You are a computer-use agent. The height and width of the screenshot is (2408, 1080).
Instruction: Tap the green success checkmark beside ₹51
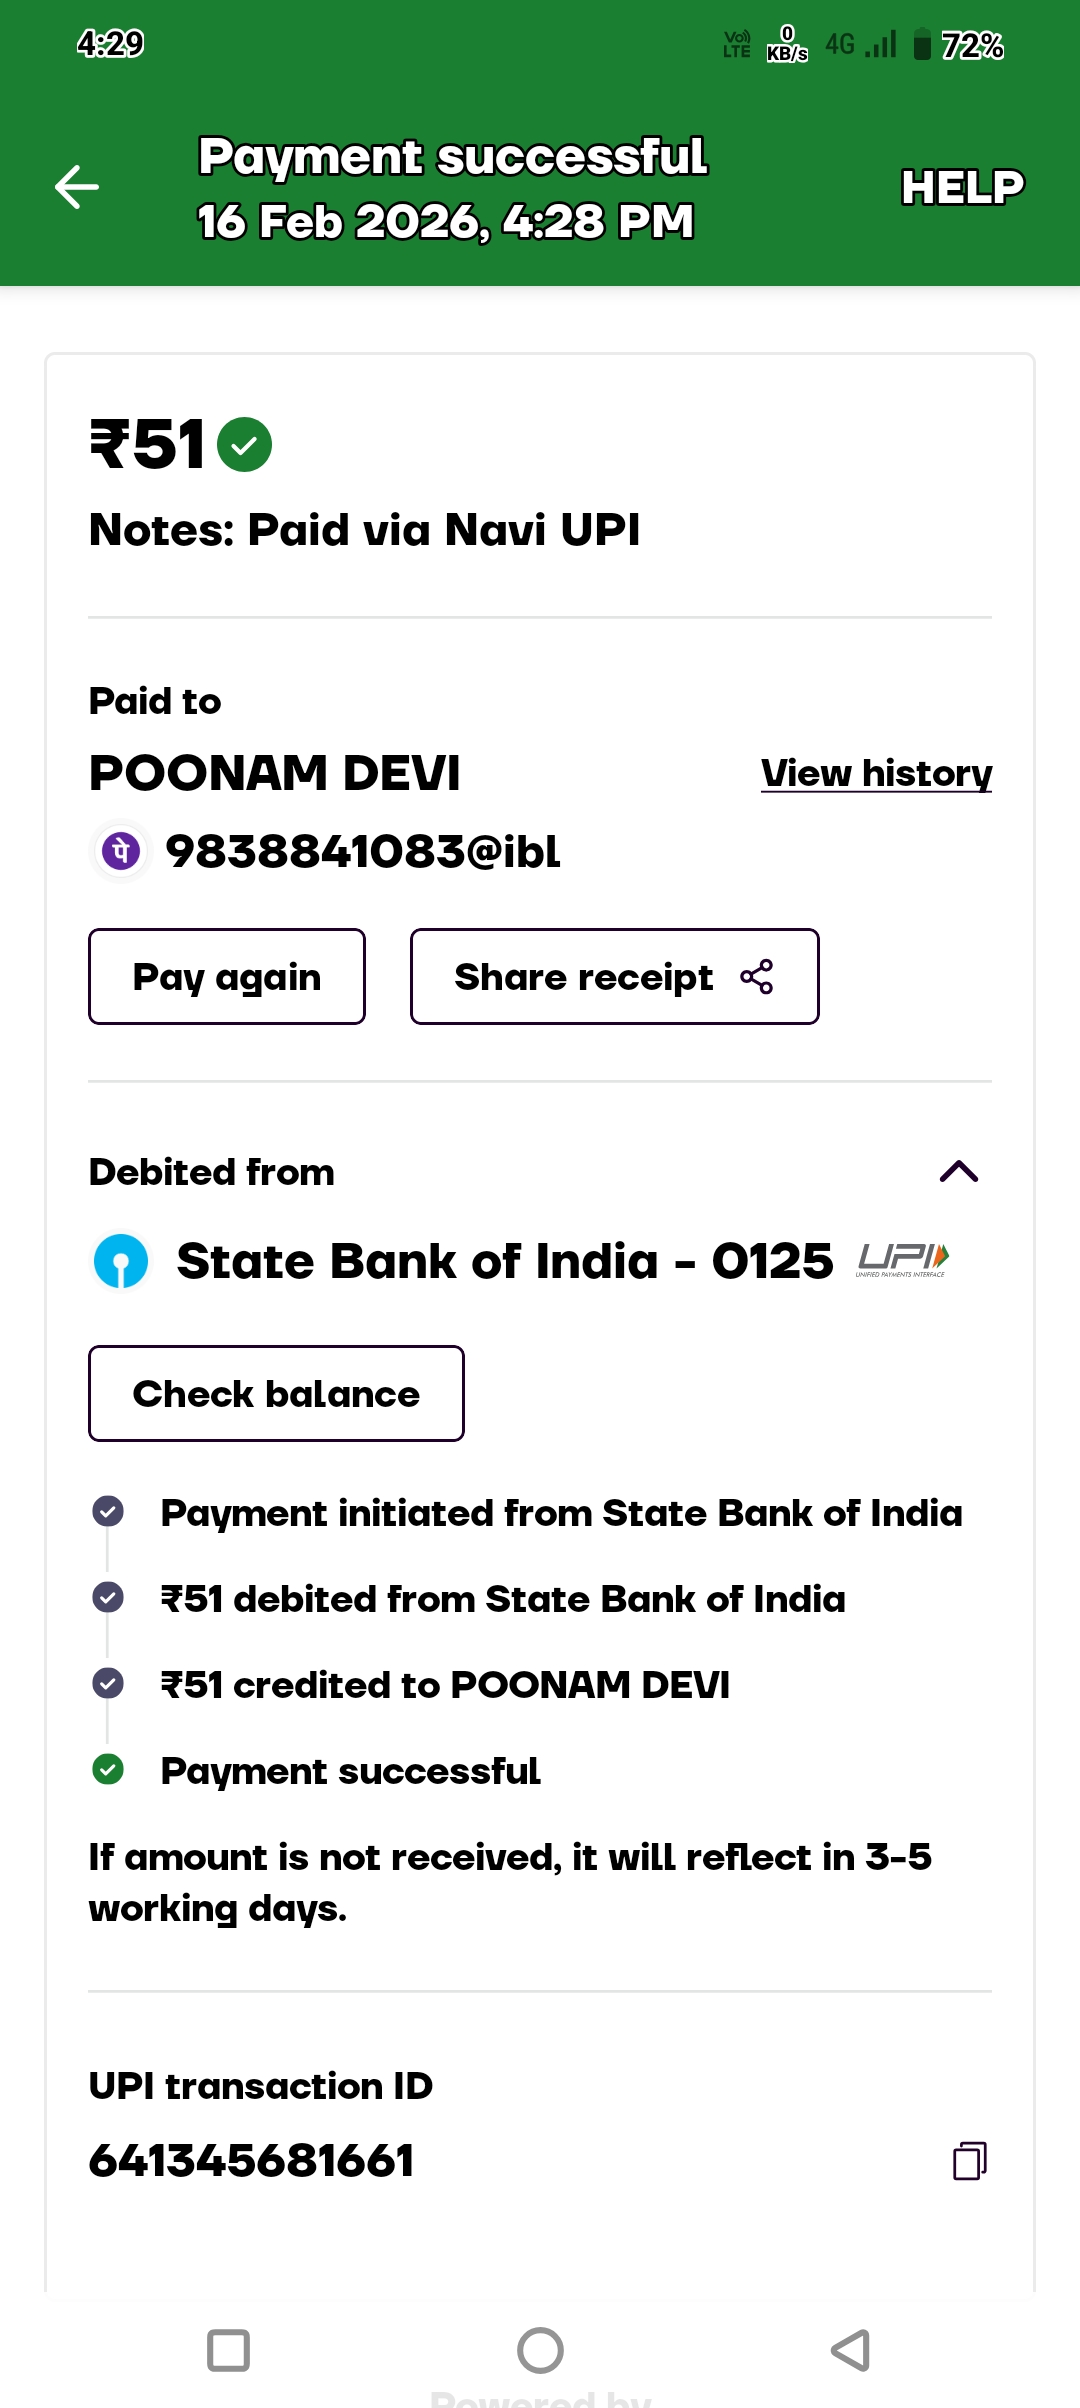(x=244, y=444)
